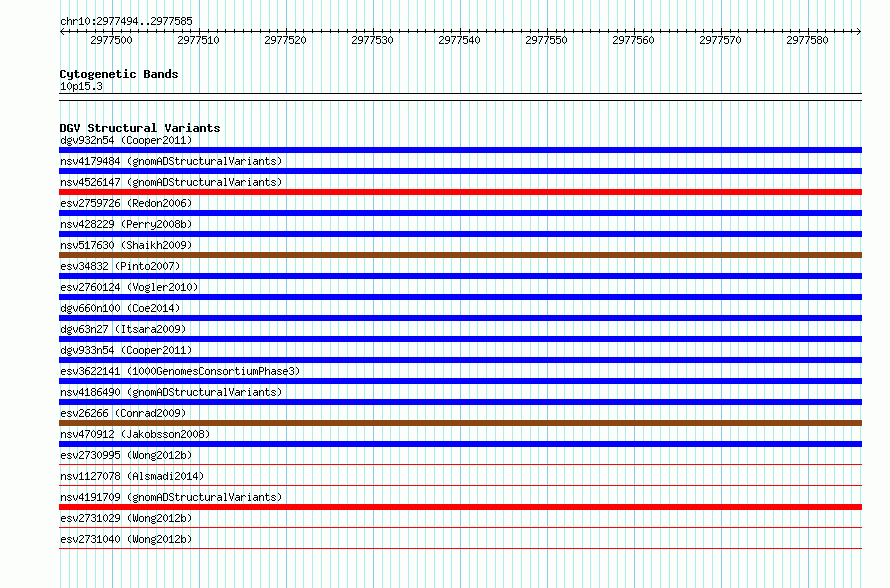Click ruler position 2977540
890x588 pixels.
tap(459, 40)
